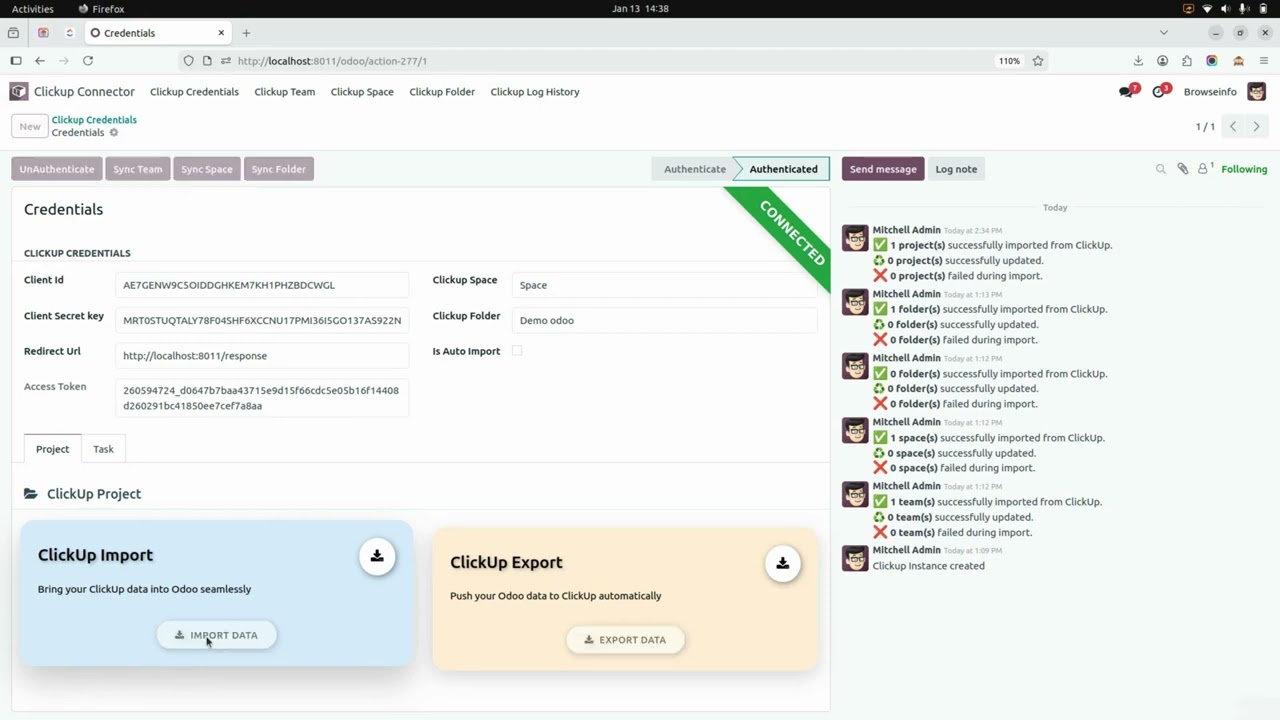Image resolution: width=1280 pixels, height=720 pixels.
Task: Open the user avatar menu
Action: pyautogui.click(x=1256, y=92)
